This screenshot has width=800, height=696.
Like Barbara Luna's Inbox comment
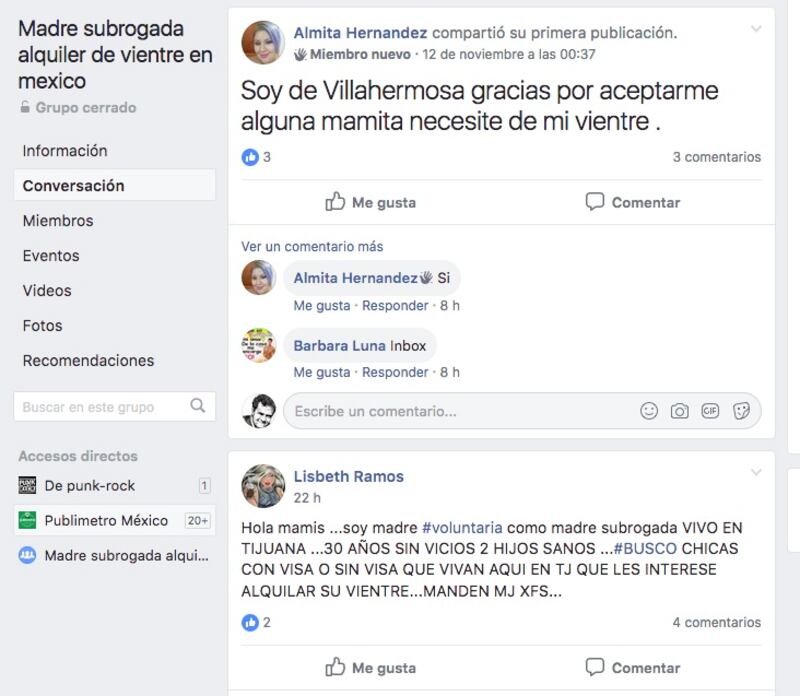click(322, 372)
